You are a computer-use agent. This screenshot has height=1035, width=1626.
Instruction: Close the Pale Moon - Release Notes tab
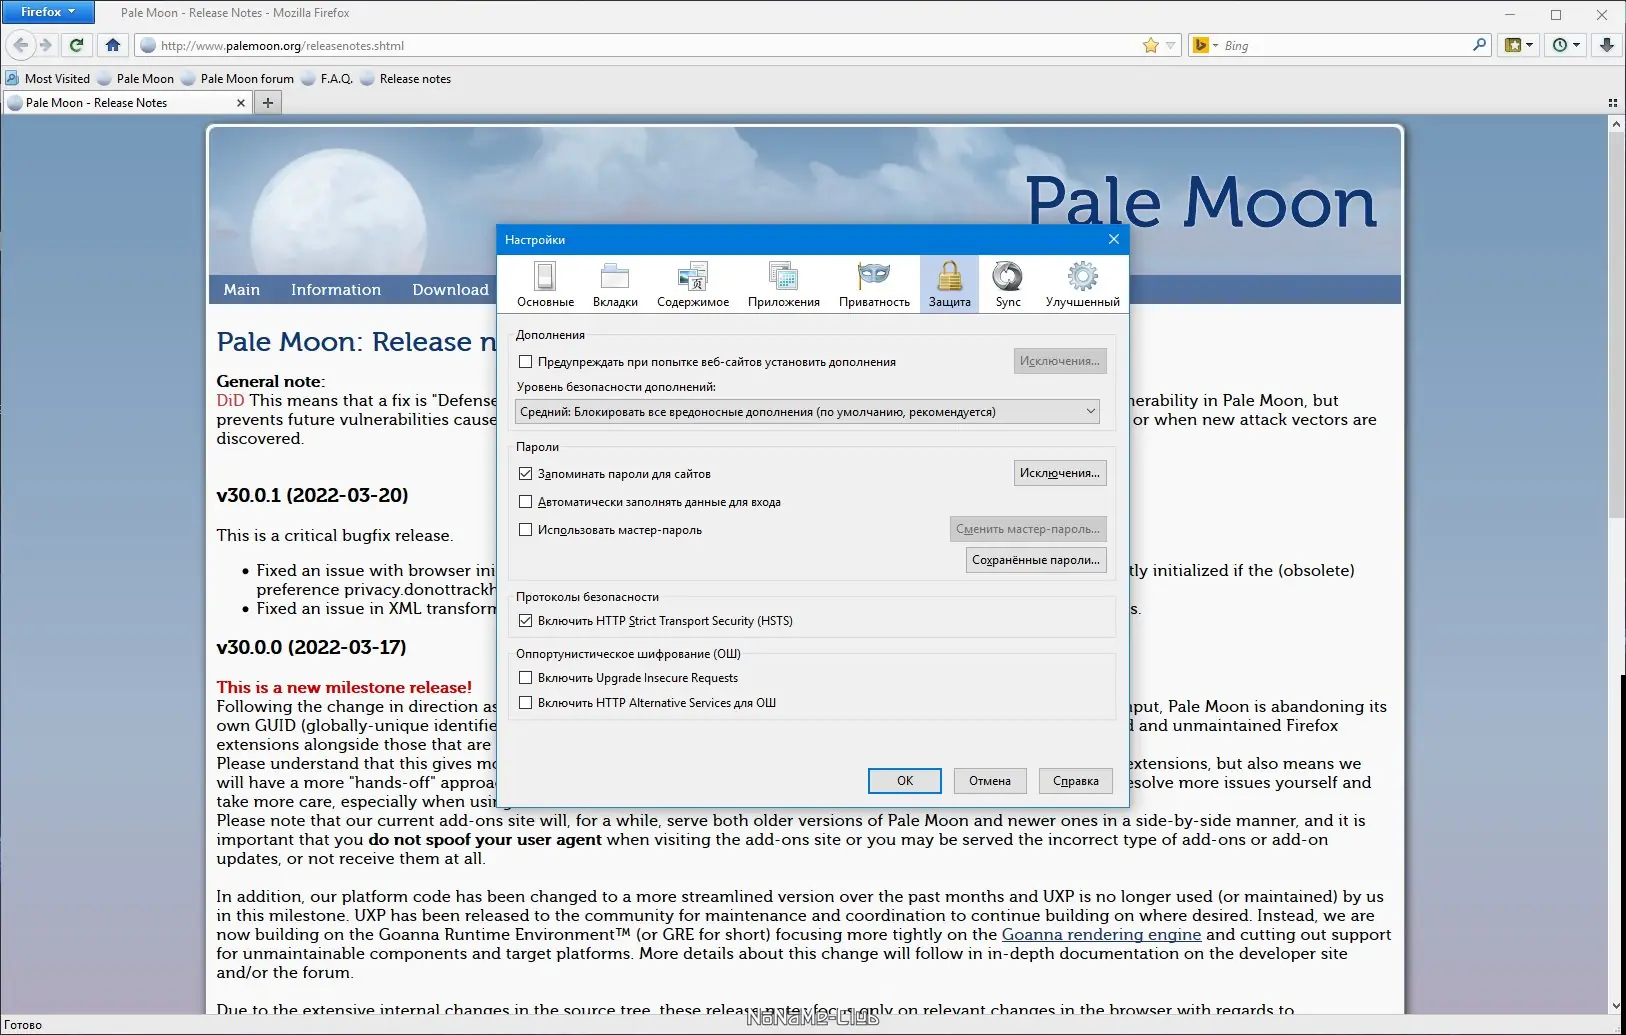[240, 103]
